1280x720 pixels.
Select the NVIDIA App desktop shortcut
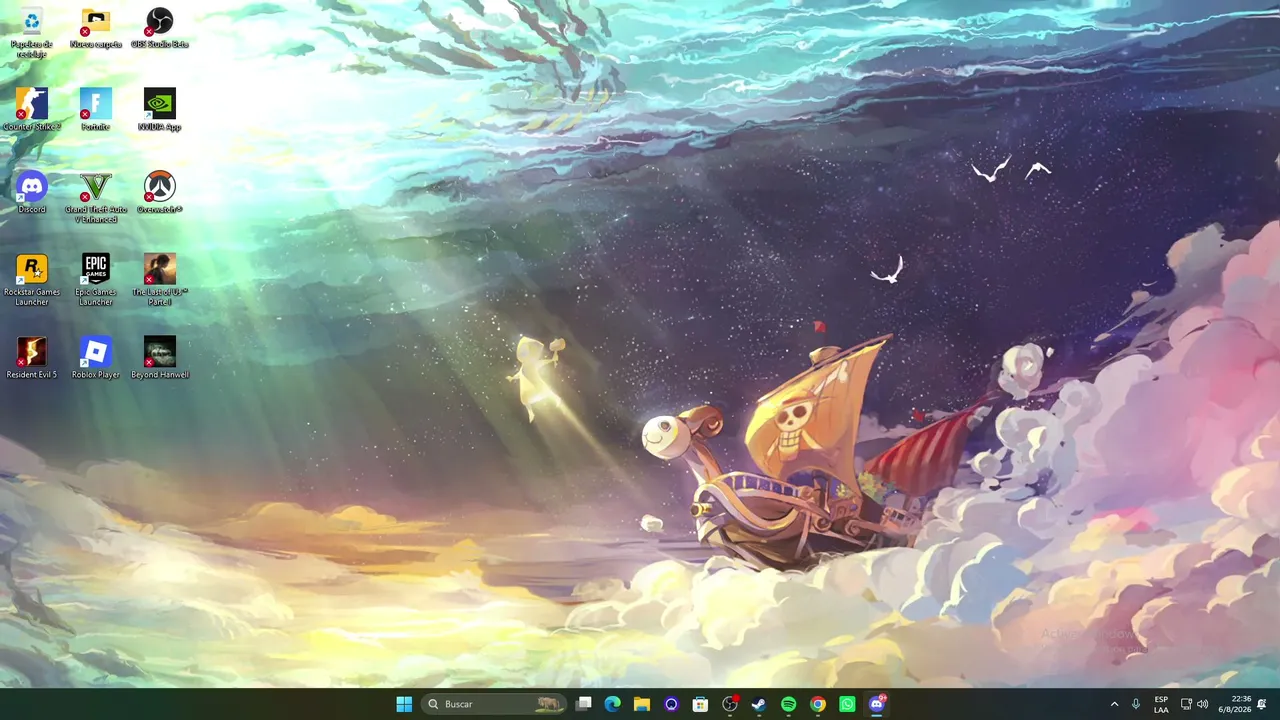[x=160, y=110]
